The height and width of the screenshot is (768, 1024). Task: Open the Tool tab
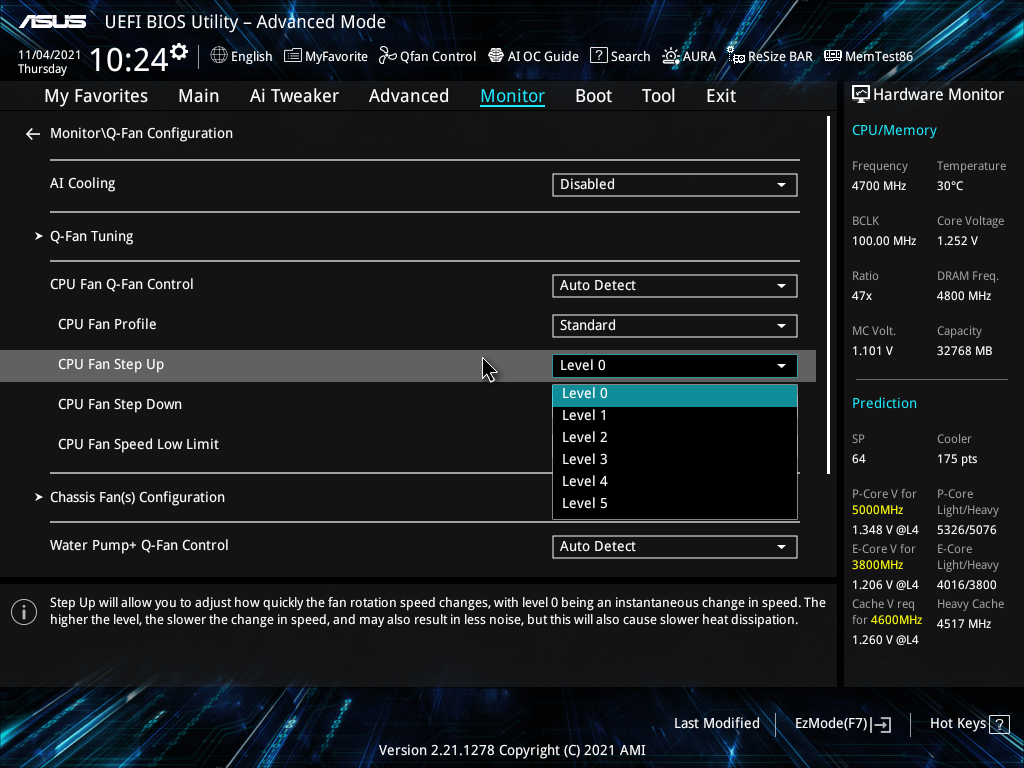658,96
